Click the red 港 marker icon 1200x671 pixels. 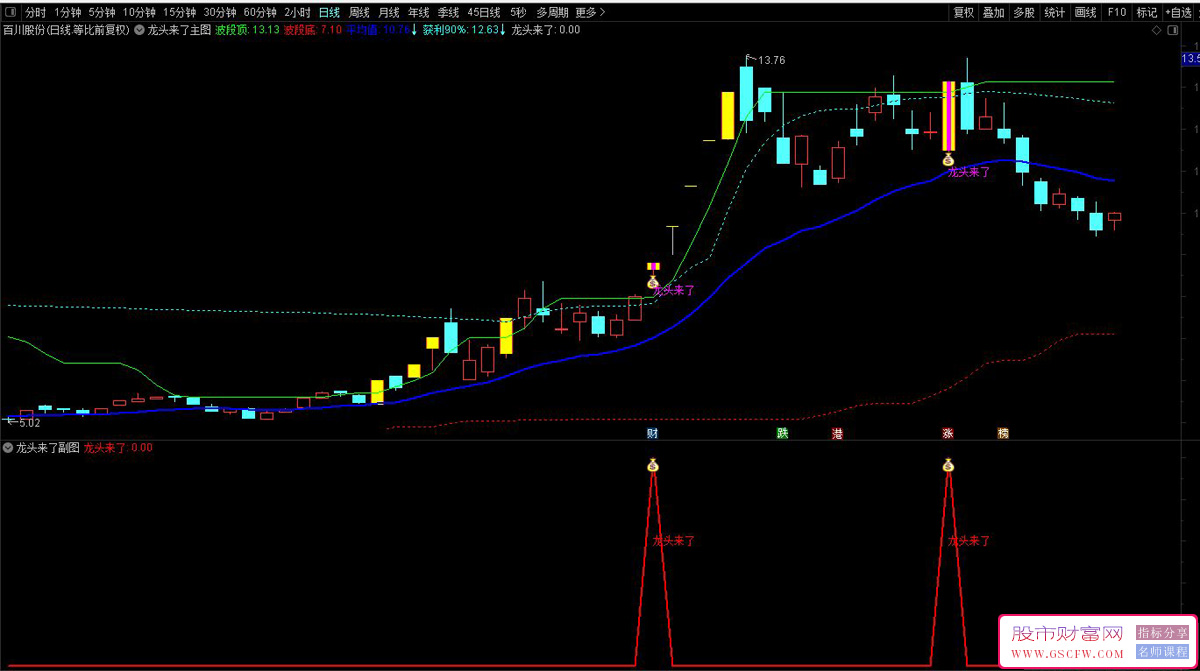[x=838, y=434]
